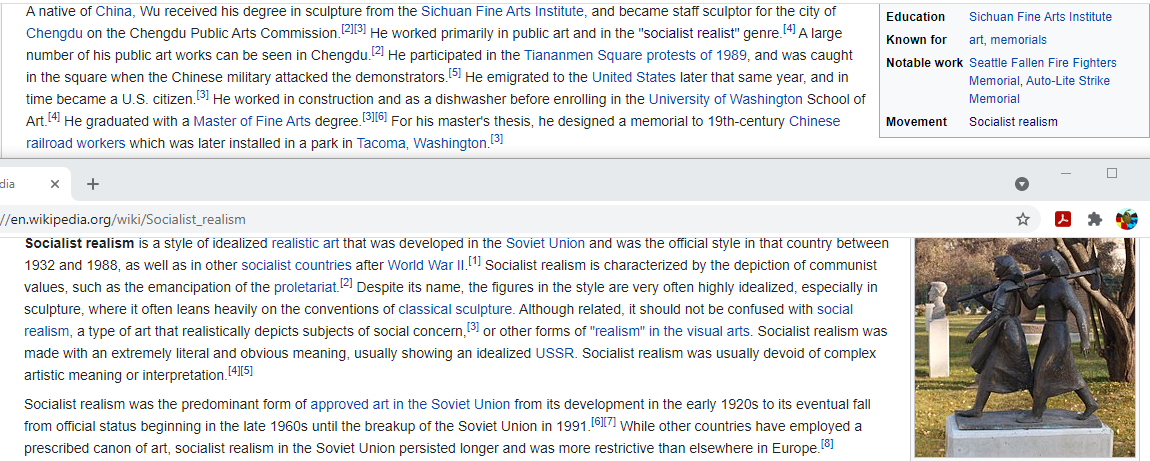Viewport: 1150px width, 461px height.
Task: Follow the Sichuan Fine Arts Institute infobox link
Action: (1040, 17)
